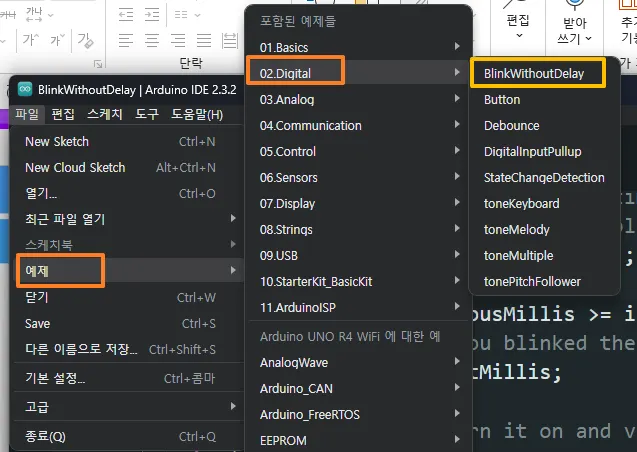Open the 도구 menu
The image size is (637, 452).
pyautogui.click(x=147, y=114)
